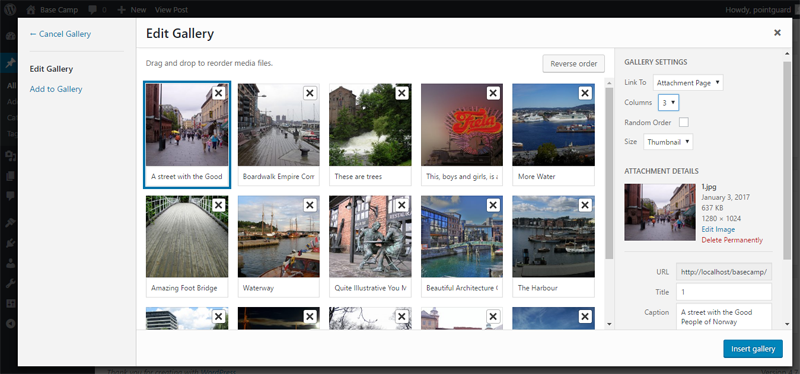Click the Reverse order button
The width and height of the screenshot is (800, 374).
tap(573, 64)
